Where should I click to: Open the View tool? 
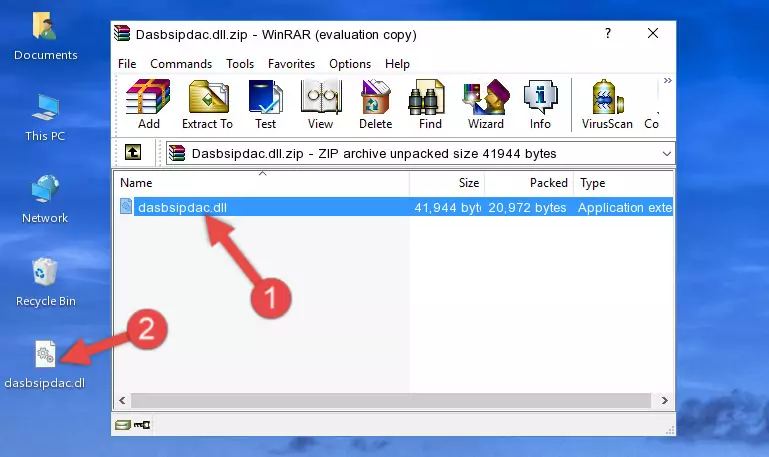pyautogui.click(x=320, y=104)
